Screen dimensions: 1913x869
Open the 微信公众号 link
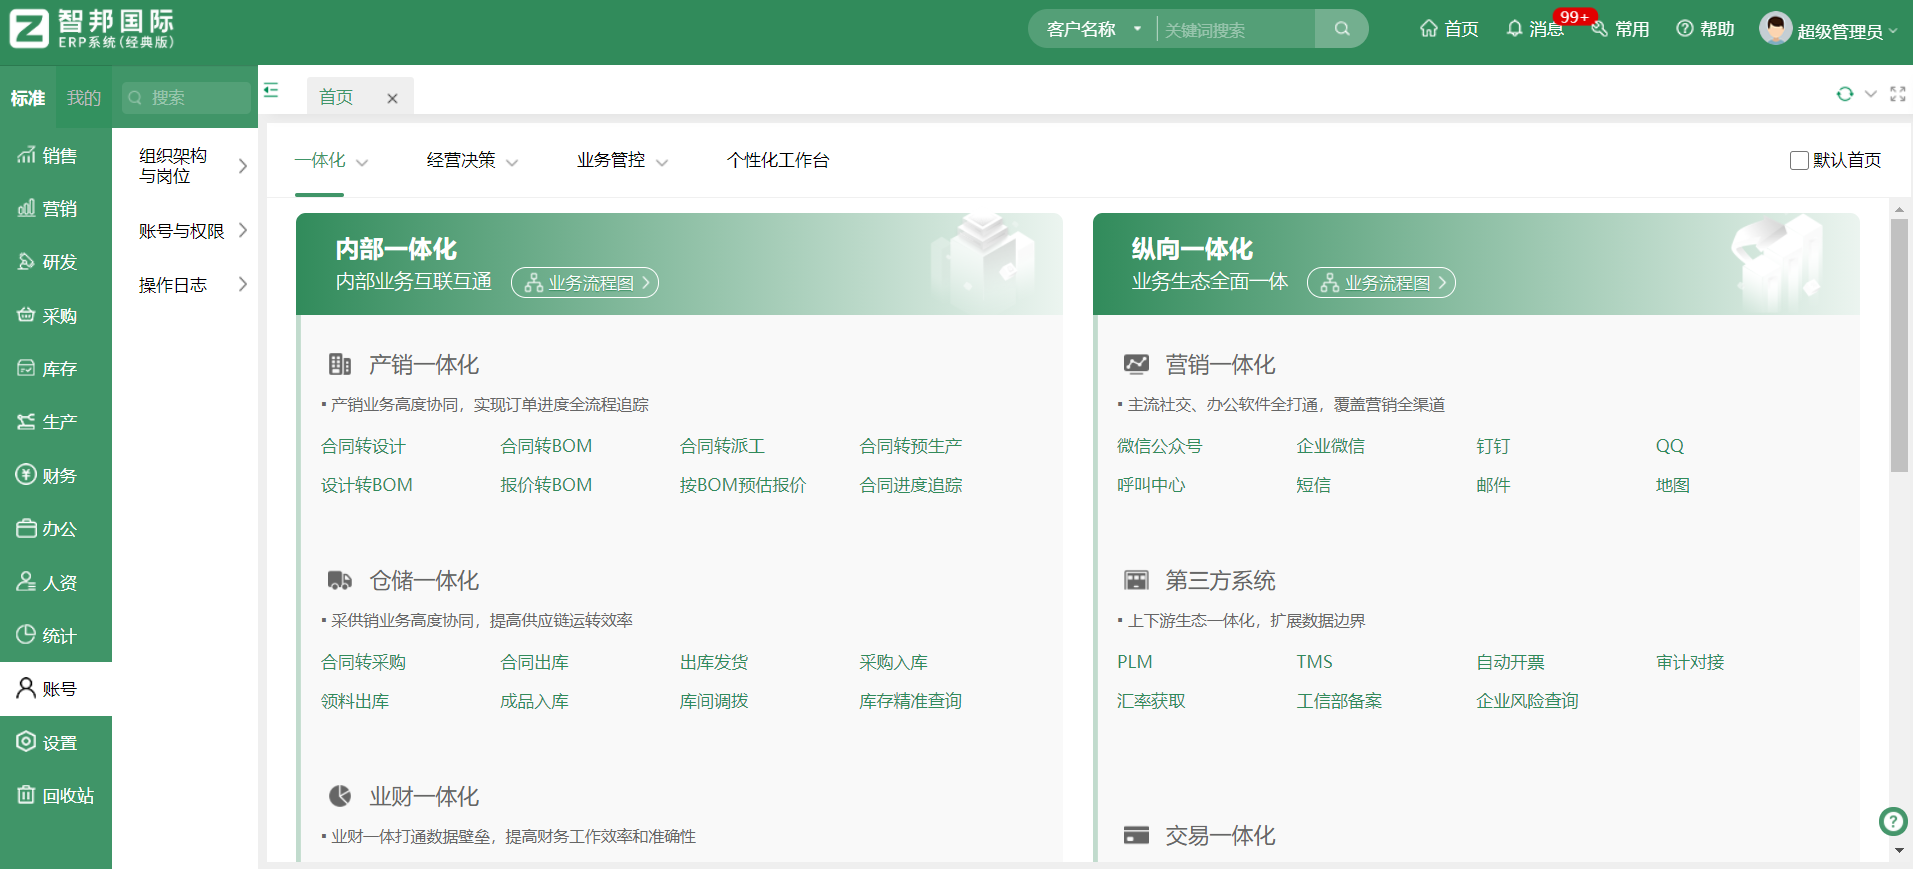[x=1159, y=446]
